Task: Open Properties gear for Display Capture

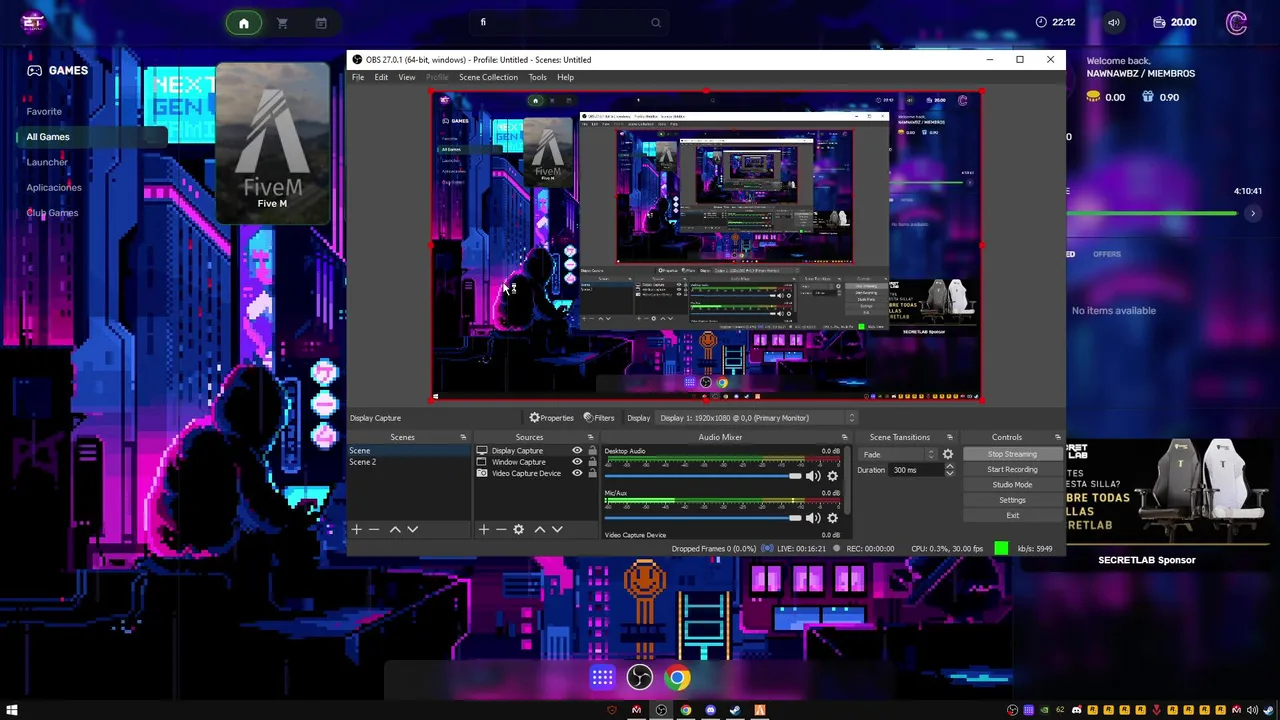Action: coord(552,418)
